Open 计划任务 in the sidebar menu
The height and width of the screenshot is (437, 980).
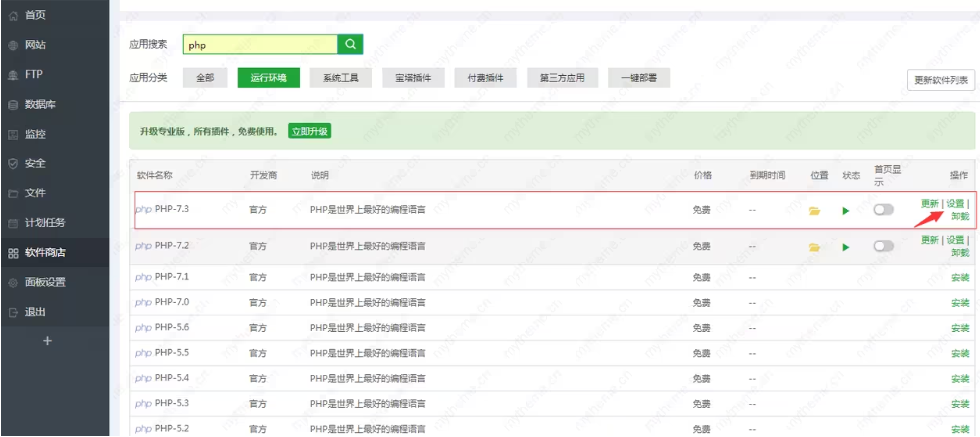45,223
